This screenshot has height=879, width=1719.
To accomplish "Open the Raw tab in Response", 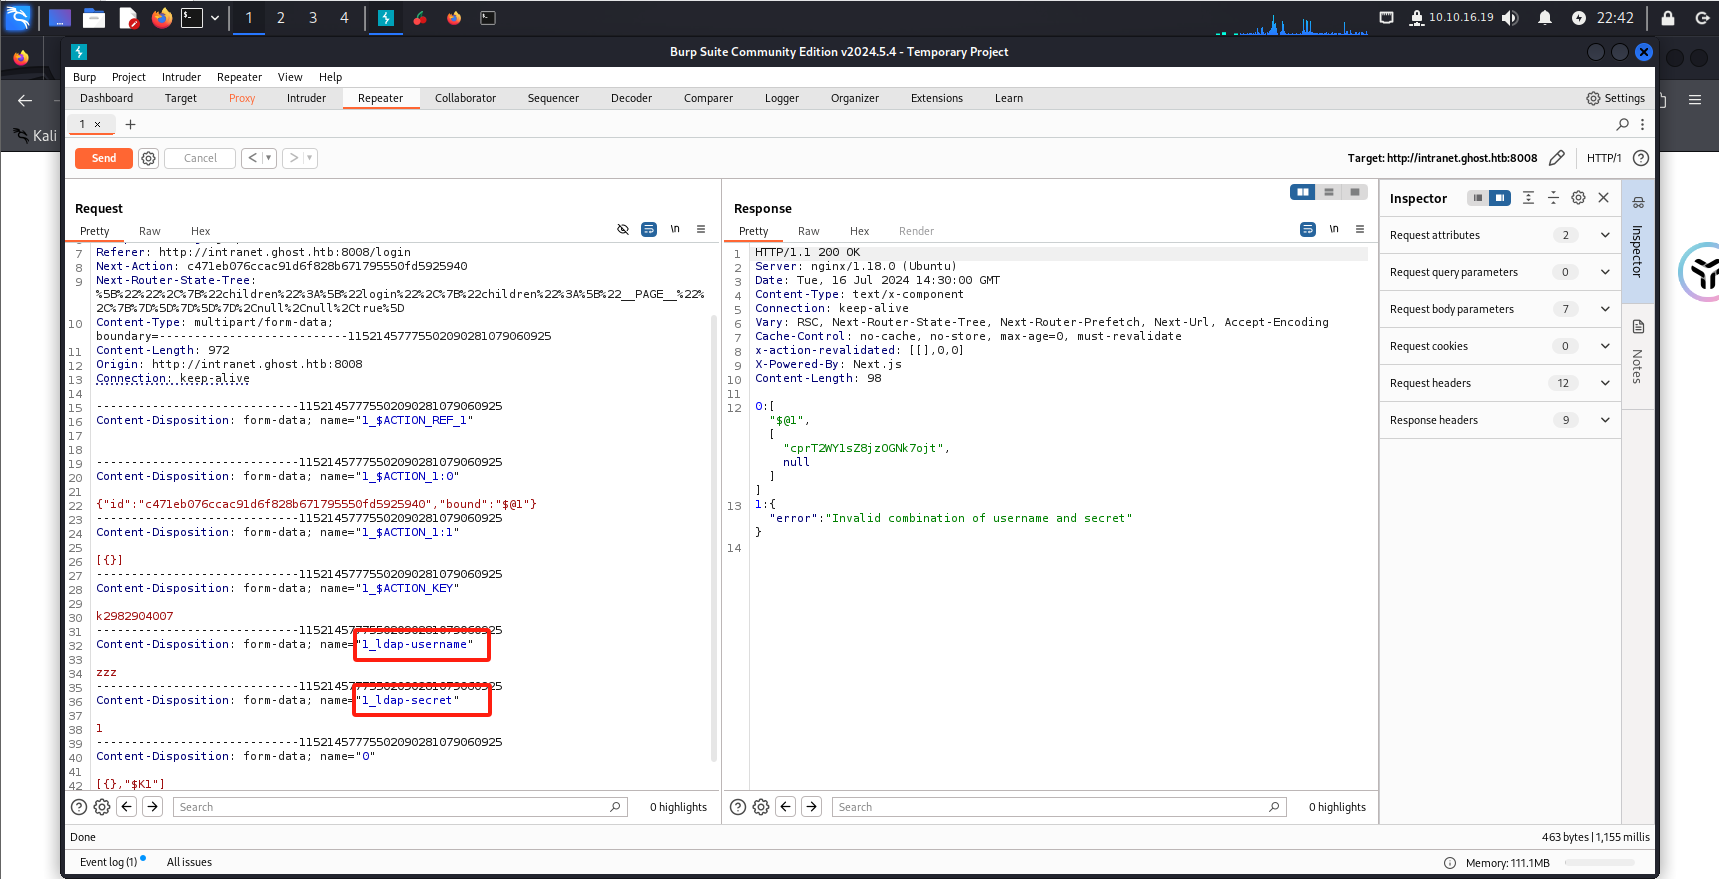I will (x=808, y=231).
